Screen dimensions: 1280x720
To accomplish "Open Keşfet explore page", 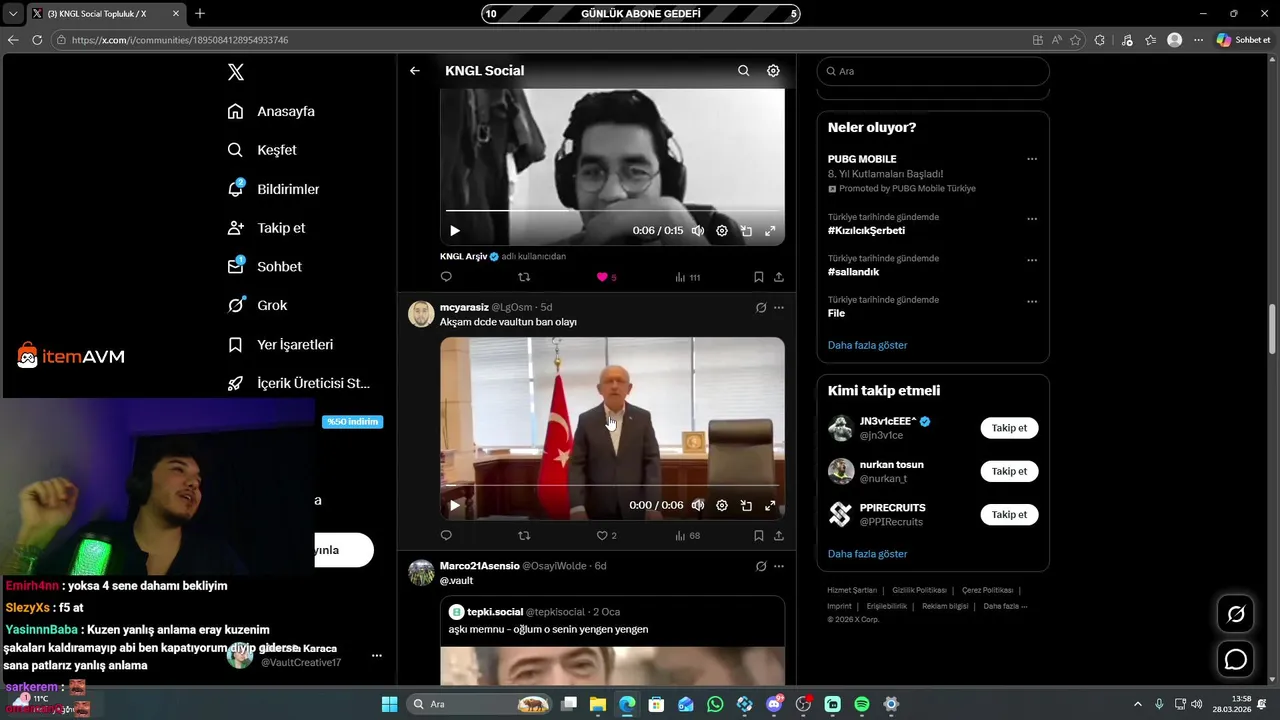I will tap(262, 150).
